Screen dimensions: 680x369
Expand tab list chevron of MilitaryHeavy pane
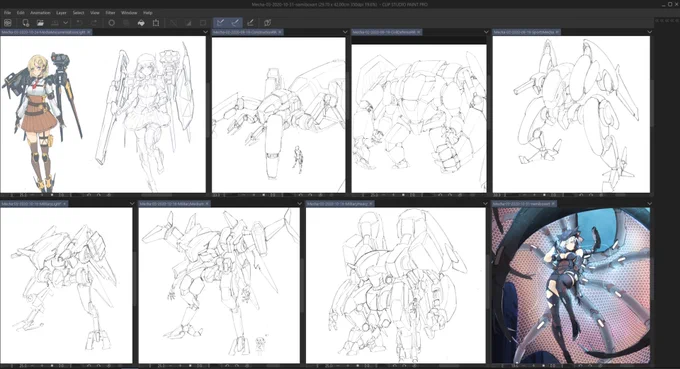(x=485, y=204)
